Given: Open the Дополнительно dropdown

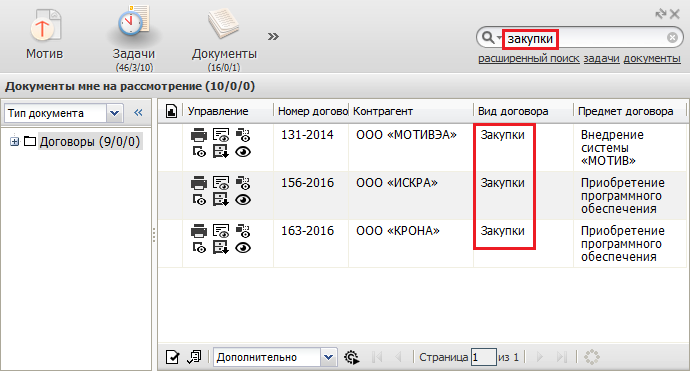Looking at the screenshot, I should point(328,357).
